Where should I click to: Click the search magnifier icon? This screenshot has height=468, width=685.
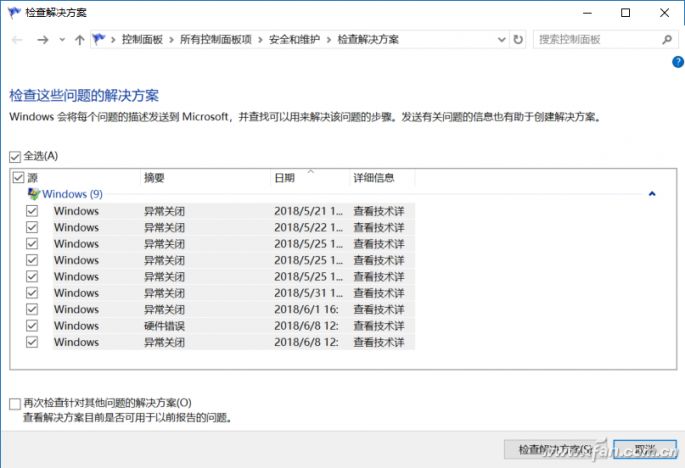pos(667,40)
